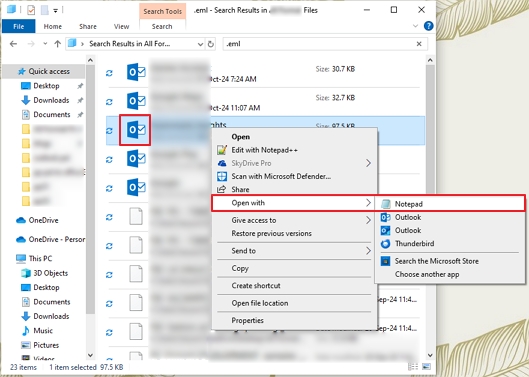Refresh the search results

tap(211, 44)
